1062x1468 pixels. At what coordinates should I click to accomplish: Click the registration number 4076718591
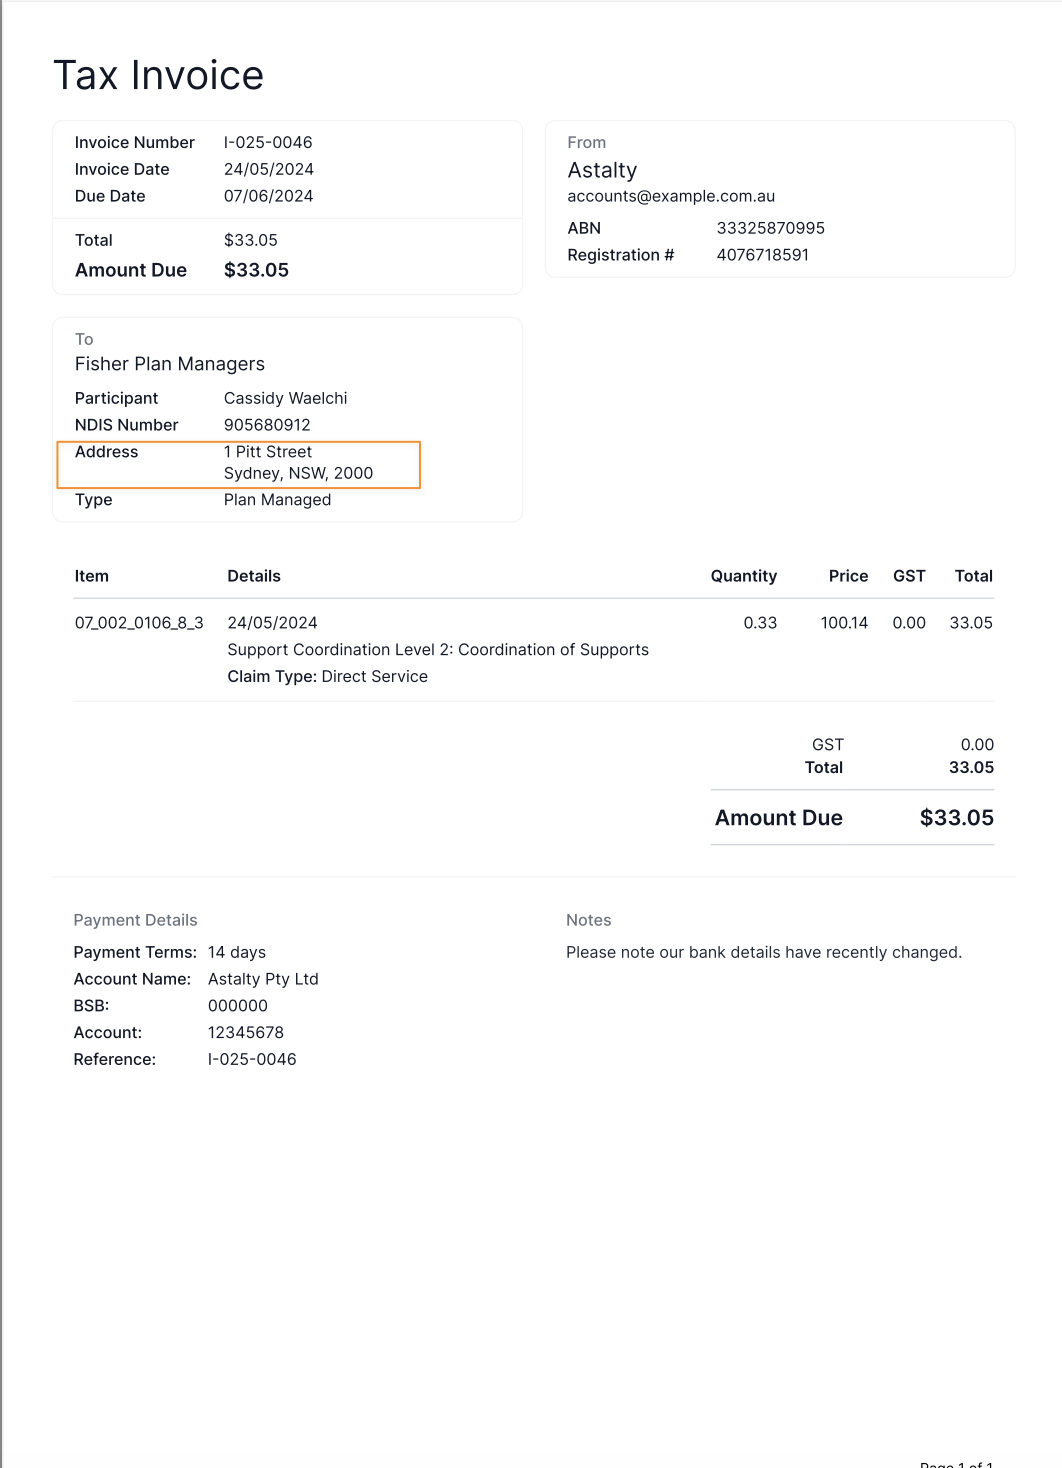[x=762, y=255]
